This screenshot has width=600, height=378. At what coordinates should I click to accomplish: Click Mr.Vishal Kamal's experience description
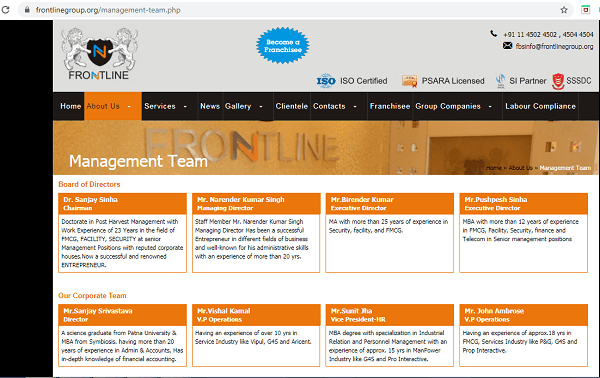253,337
